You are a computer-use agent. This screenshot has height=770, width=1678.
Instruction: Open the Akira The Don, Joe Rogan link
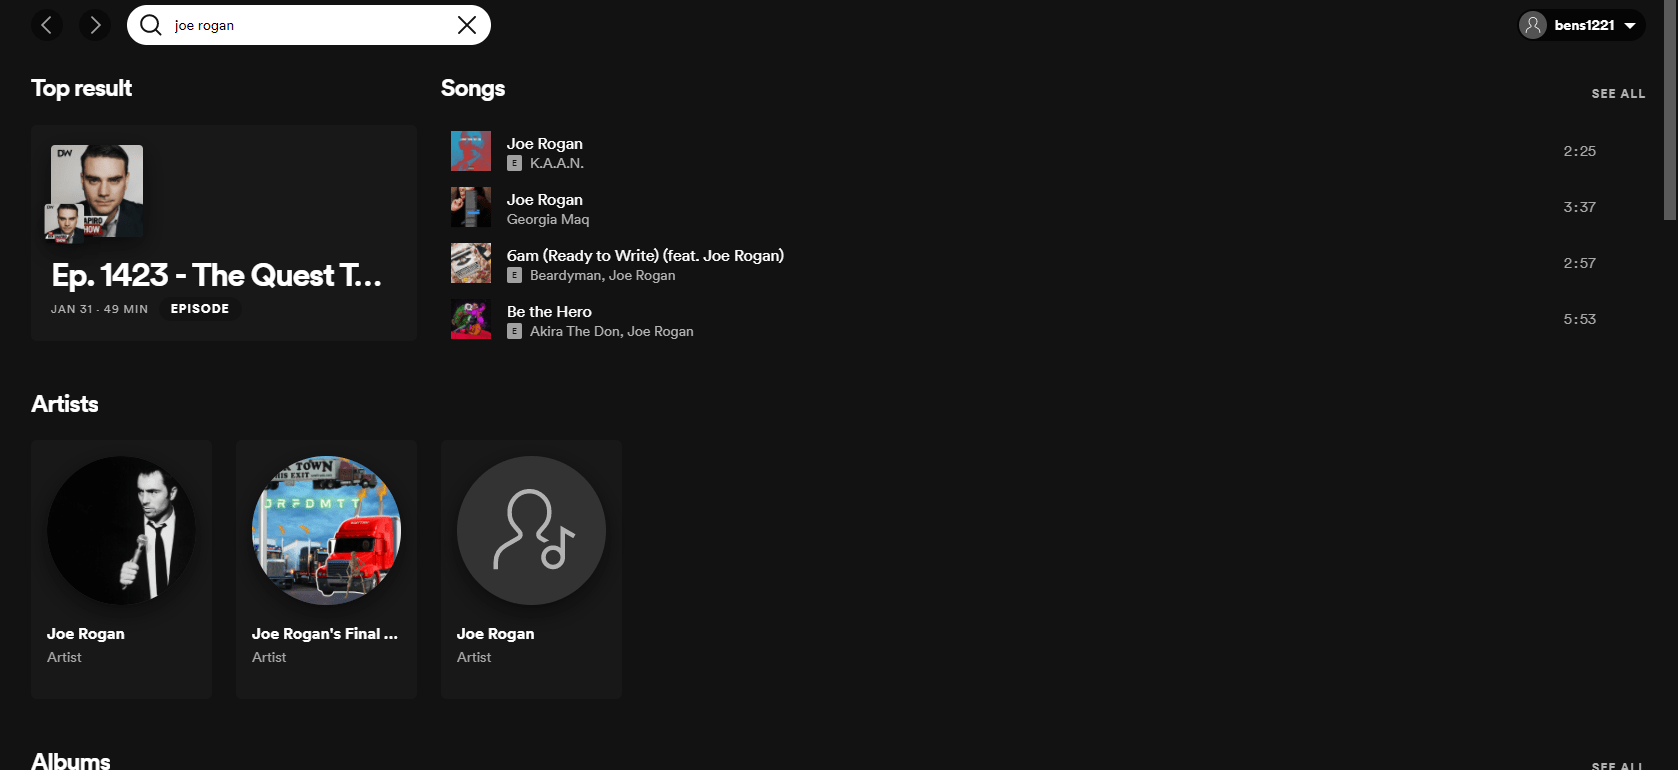[611, 331]
